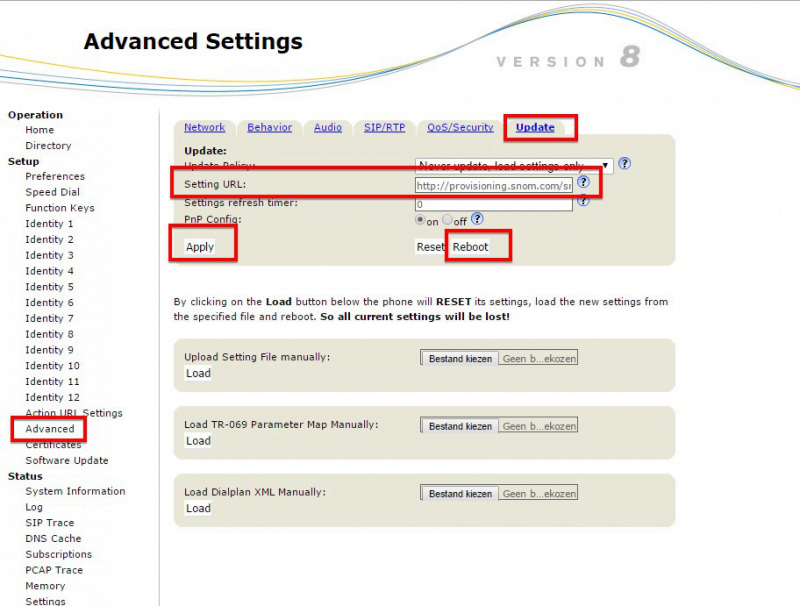The width and height of the screenshot is (800, 606).
Task: Open Identity 3 settings
Action: click(x=49, y=256)
